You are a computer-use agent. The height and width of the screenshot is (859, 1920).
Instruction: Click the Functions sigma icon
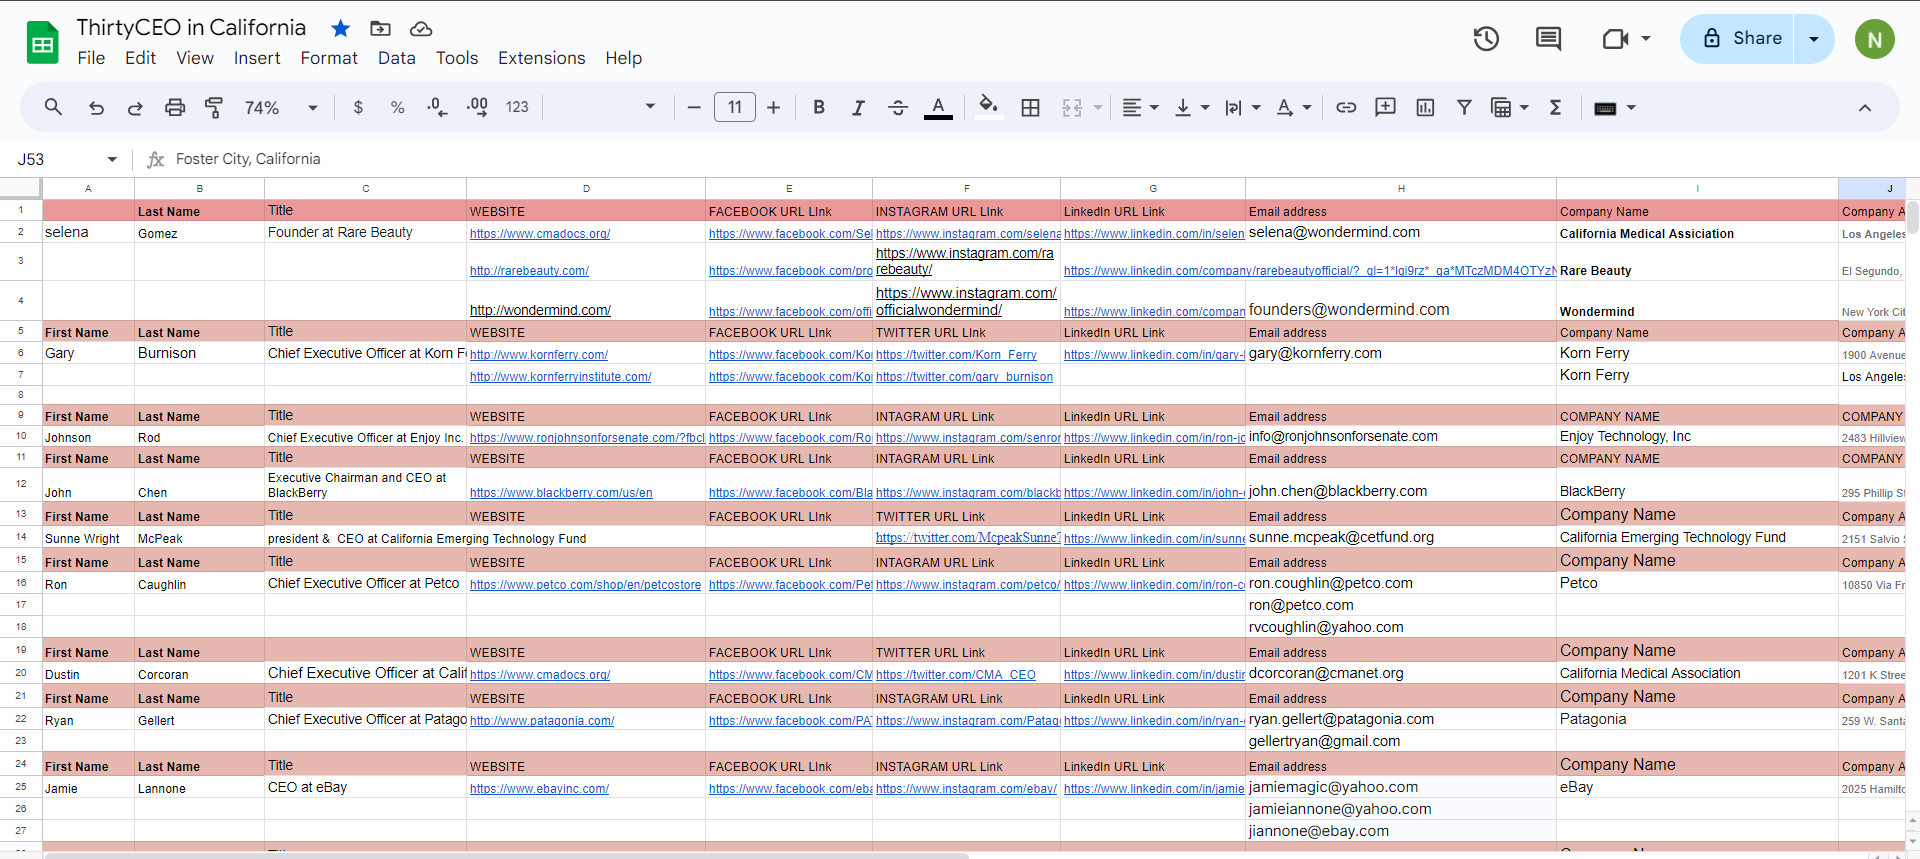coord(1555,108)
